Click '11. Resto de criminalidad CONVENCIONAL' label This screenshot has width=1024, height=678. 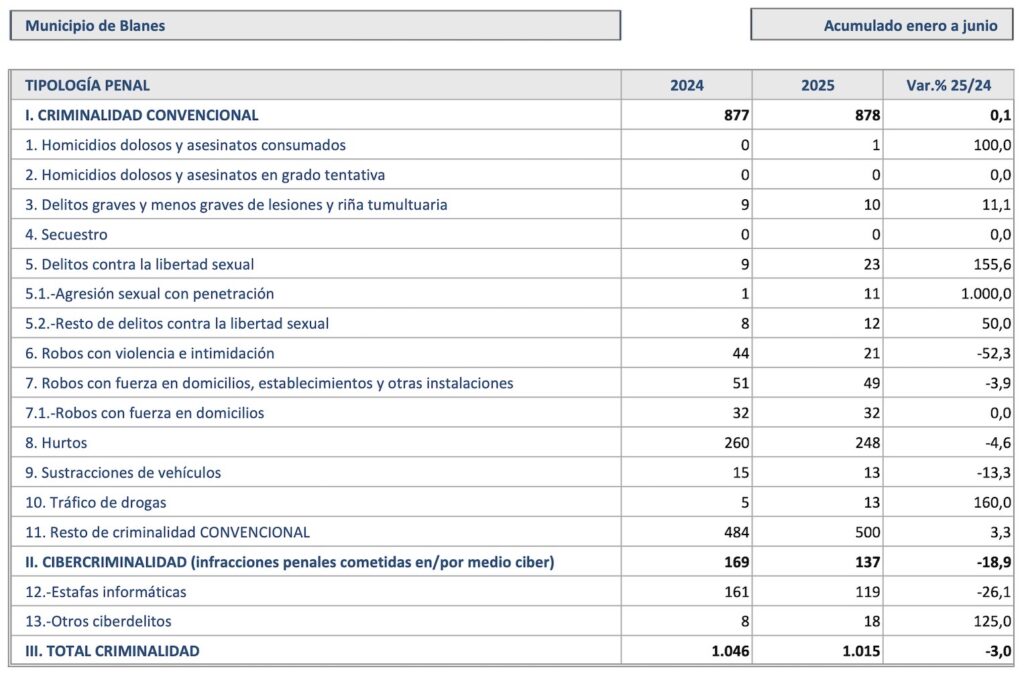[x=167, y=532]
